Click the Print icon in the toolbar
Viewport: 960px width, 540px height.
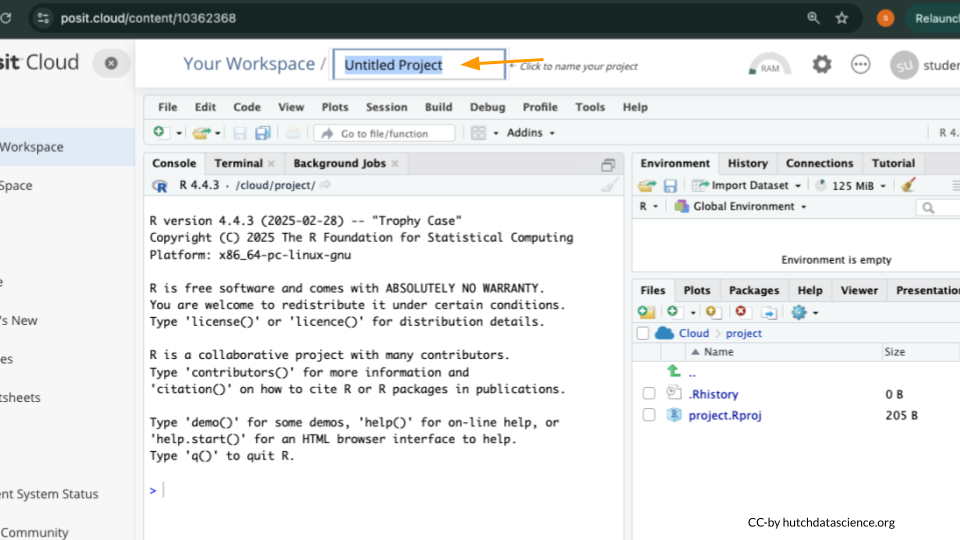pos(293,133)
